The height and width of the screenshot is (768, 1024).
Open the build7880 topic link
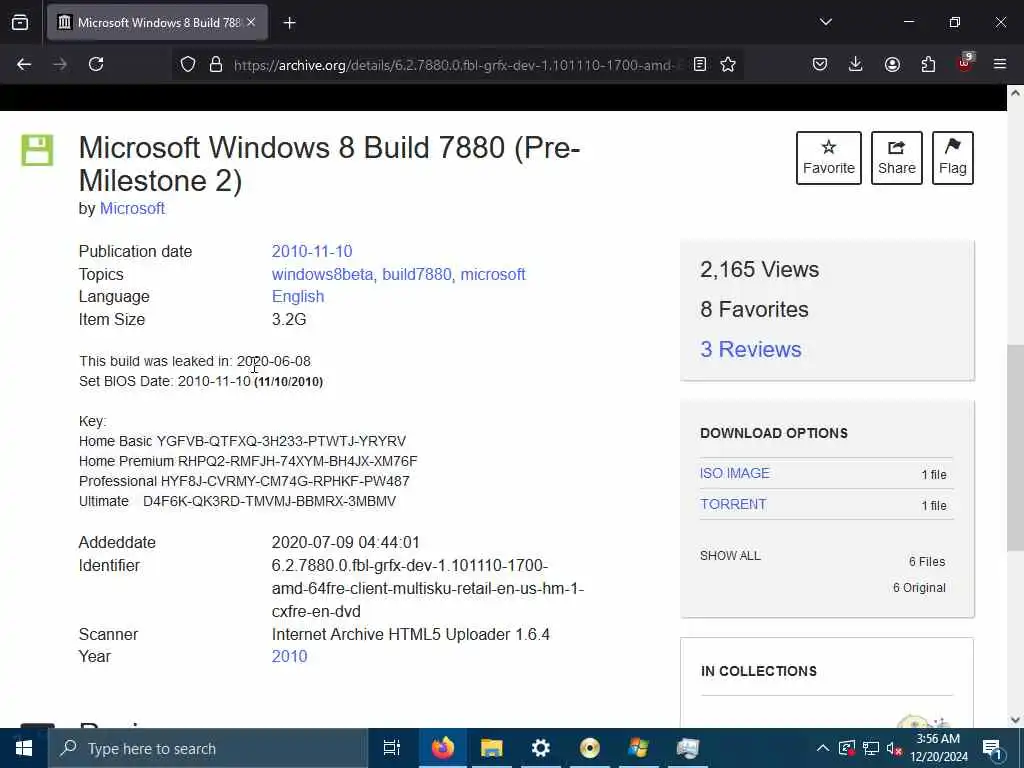point(417,274)
